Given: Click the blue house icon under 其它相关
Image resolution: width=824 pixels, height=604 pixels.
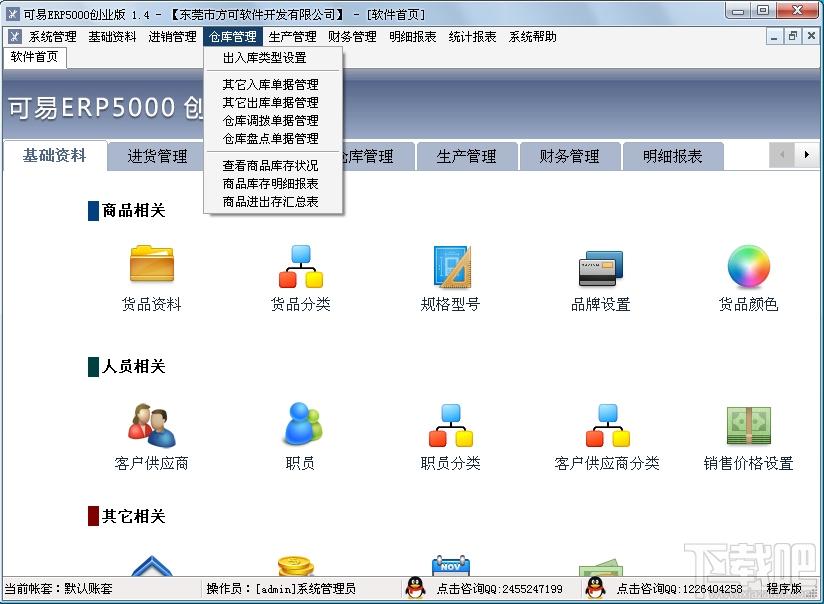Looking at the screenshot, I should [x=151, y=566].
